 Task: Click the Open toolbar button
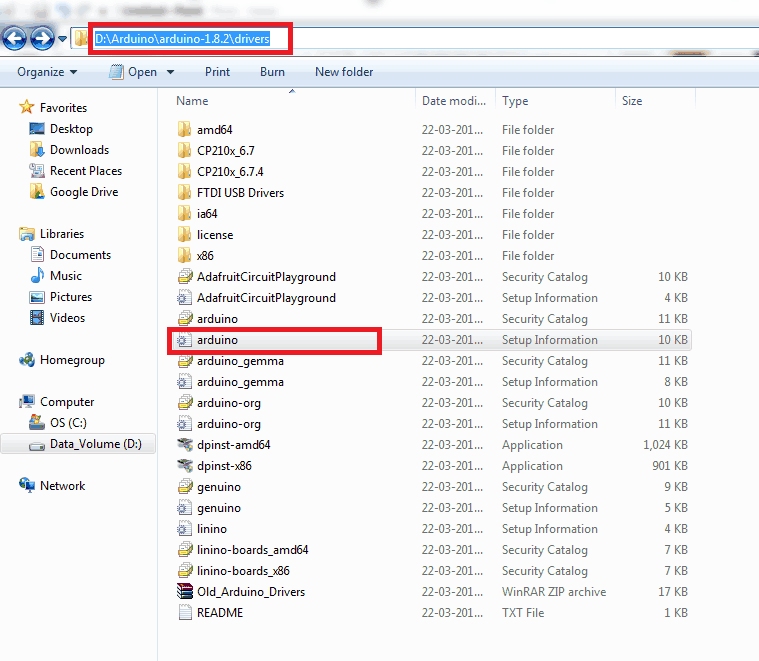[x=133, y=72]
